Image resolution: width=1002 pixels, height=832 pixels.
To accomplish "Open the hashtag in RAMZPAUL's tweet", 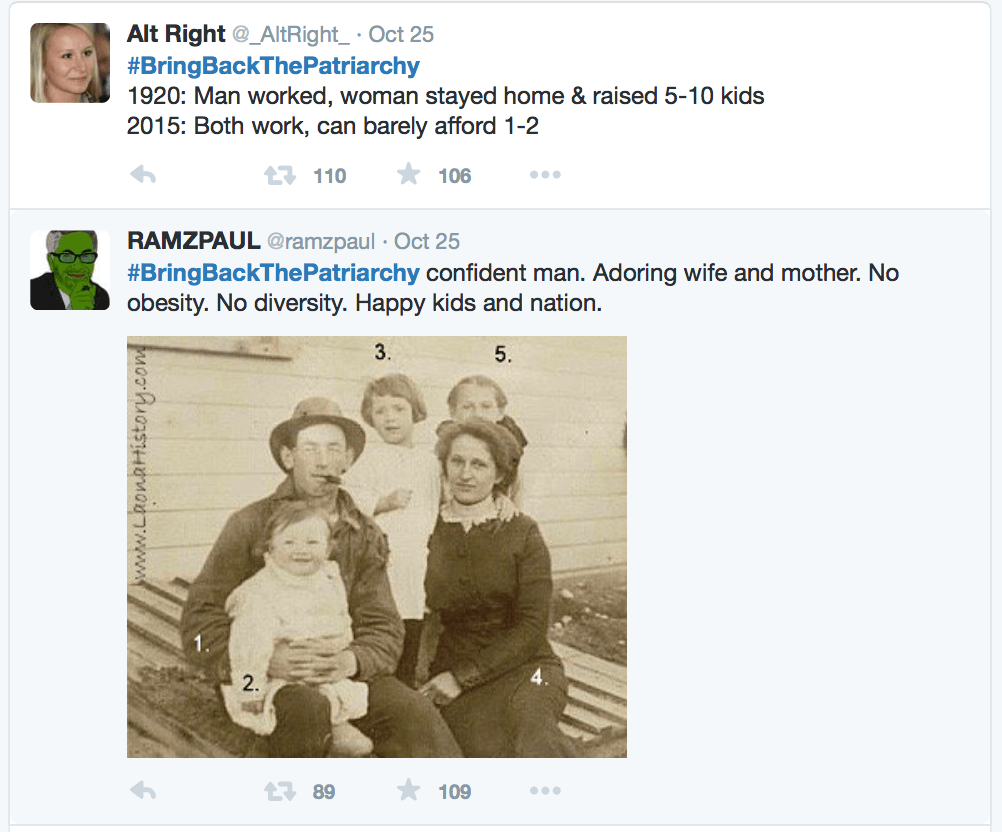I will point(273,273).
